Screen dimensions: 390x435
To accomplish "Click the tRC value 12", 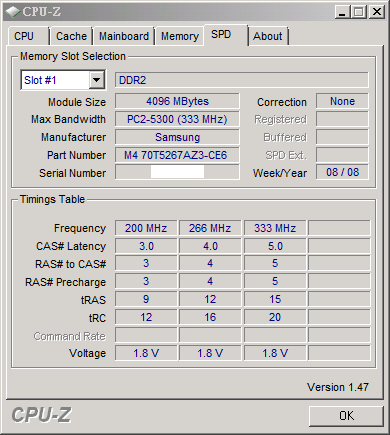I will point(146,317).
